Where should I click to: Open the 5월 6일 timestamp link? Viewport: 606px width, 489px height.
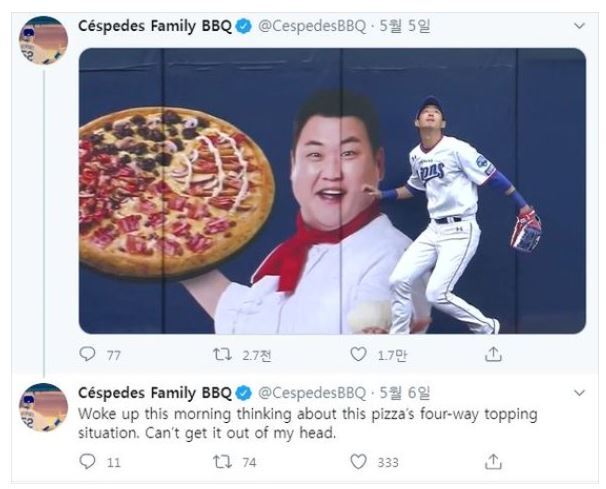tap(405, 393)
